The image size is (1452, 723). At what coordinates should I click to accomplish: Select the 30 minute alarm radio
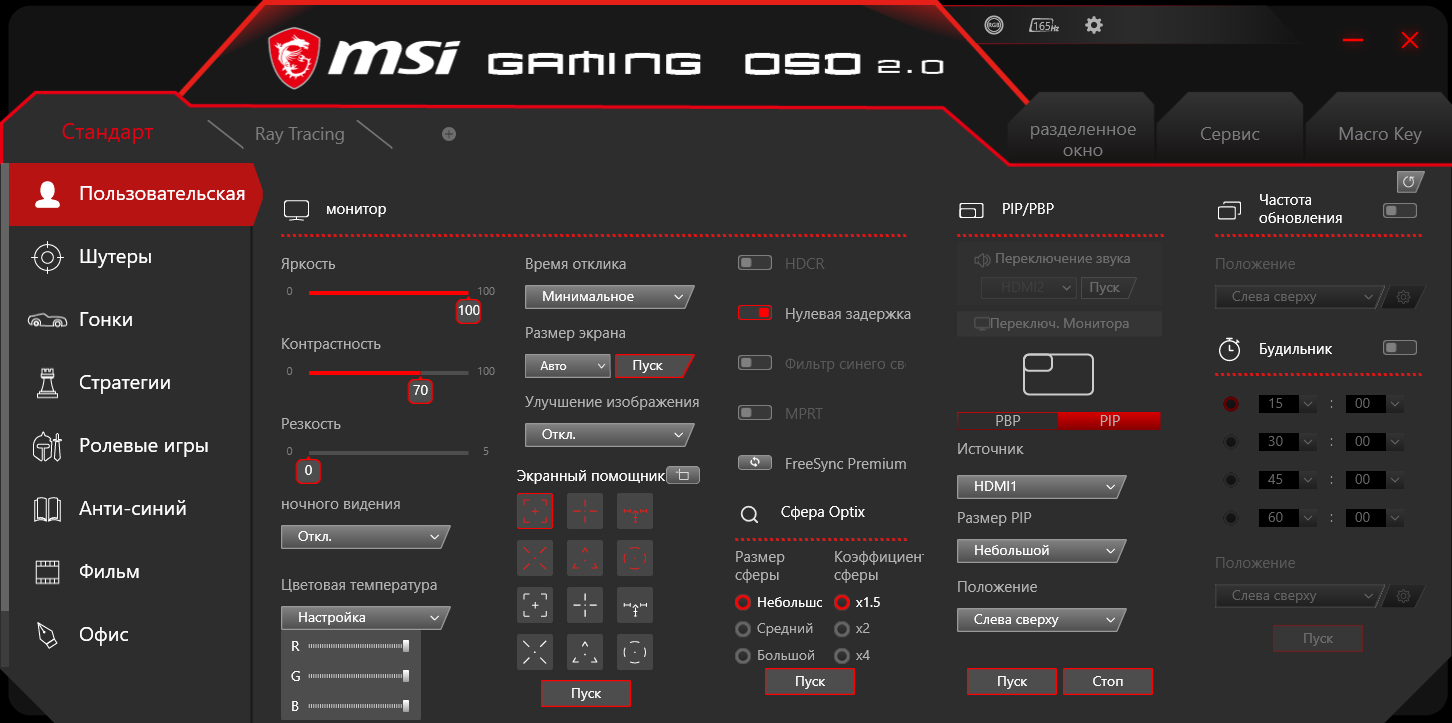(x=1231, y=442)
